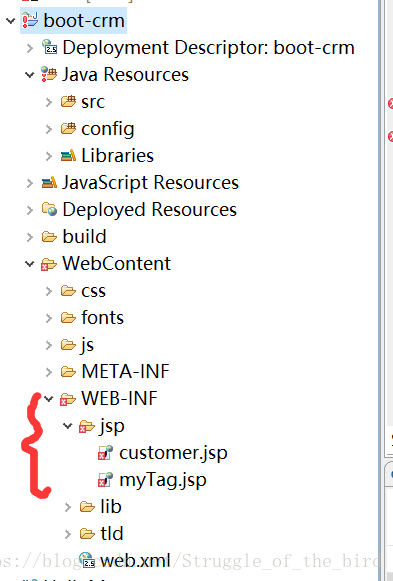
Task: Click the JavaScript Resources icon
Action: coord(49,182)
